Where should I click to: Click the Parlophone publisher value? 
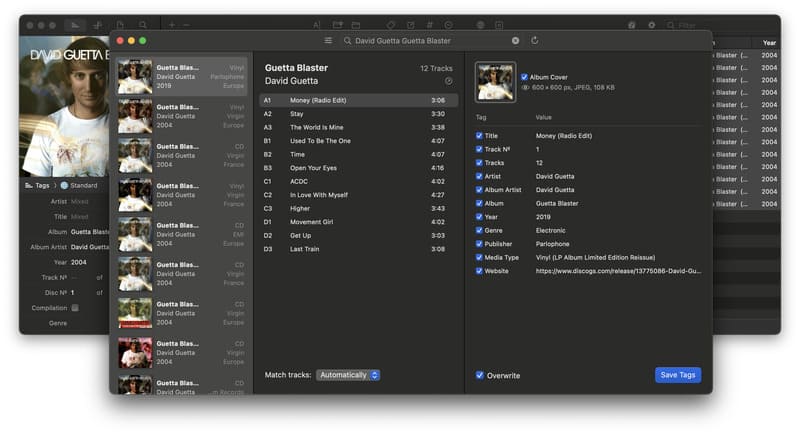pyautogui.click(x=553, y=244)
